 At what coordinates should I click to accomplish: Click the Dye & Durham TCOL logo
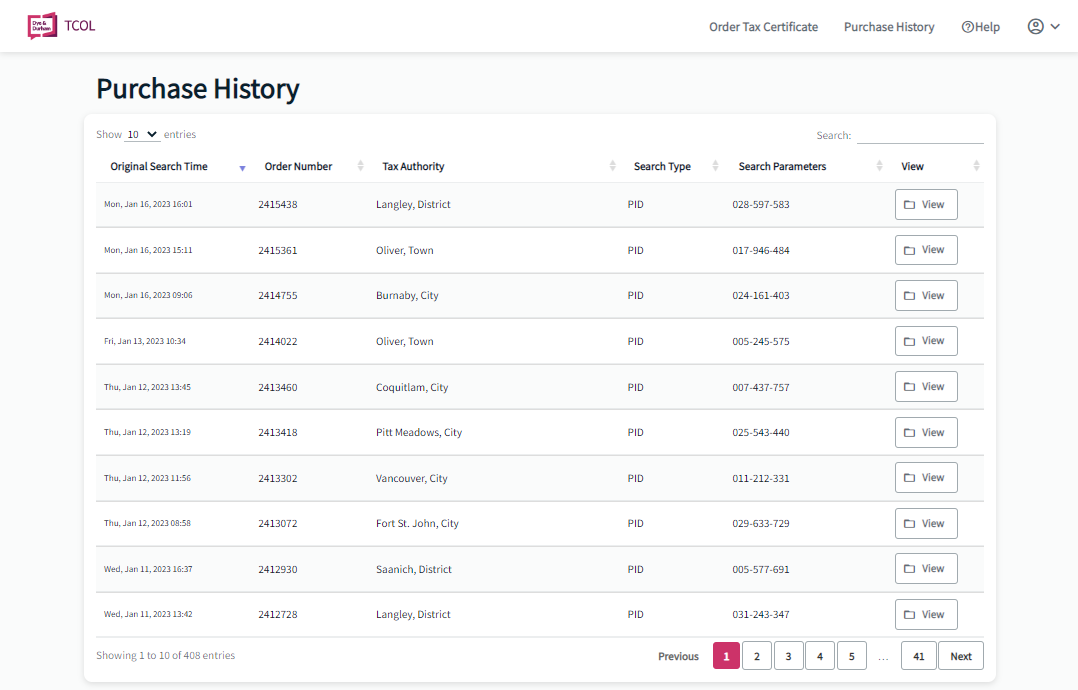point(61,26)
